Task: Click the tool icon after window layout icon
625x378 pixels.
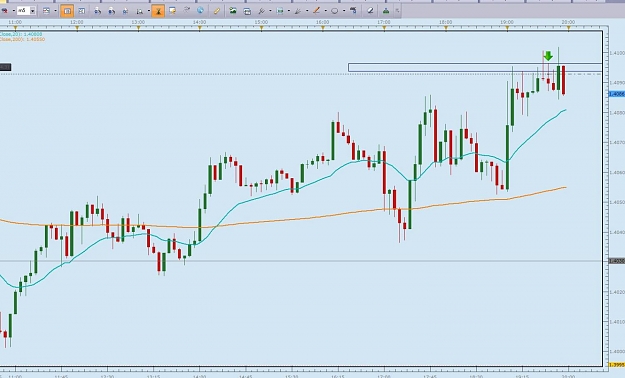Action: pyautogui.click(x=261, y=11)
